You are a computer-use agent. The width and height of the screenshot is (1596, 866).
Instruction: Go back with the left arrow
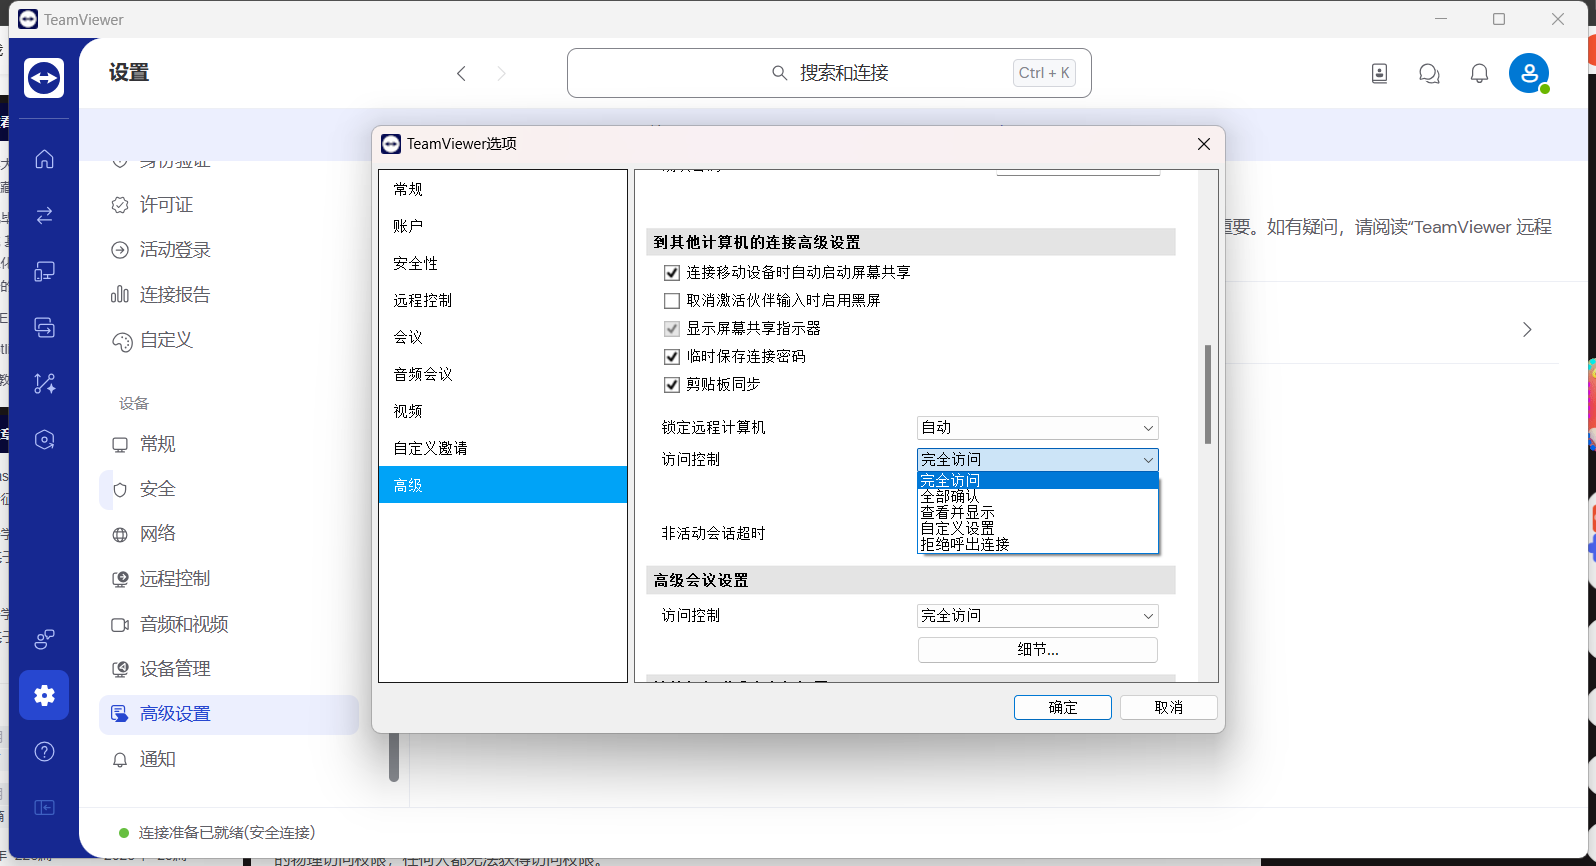pyautogui.click(x=461, y=73)
